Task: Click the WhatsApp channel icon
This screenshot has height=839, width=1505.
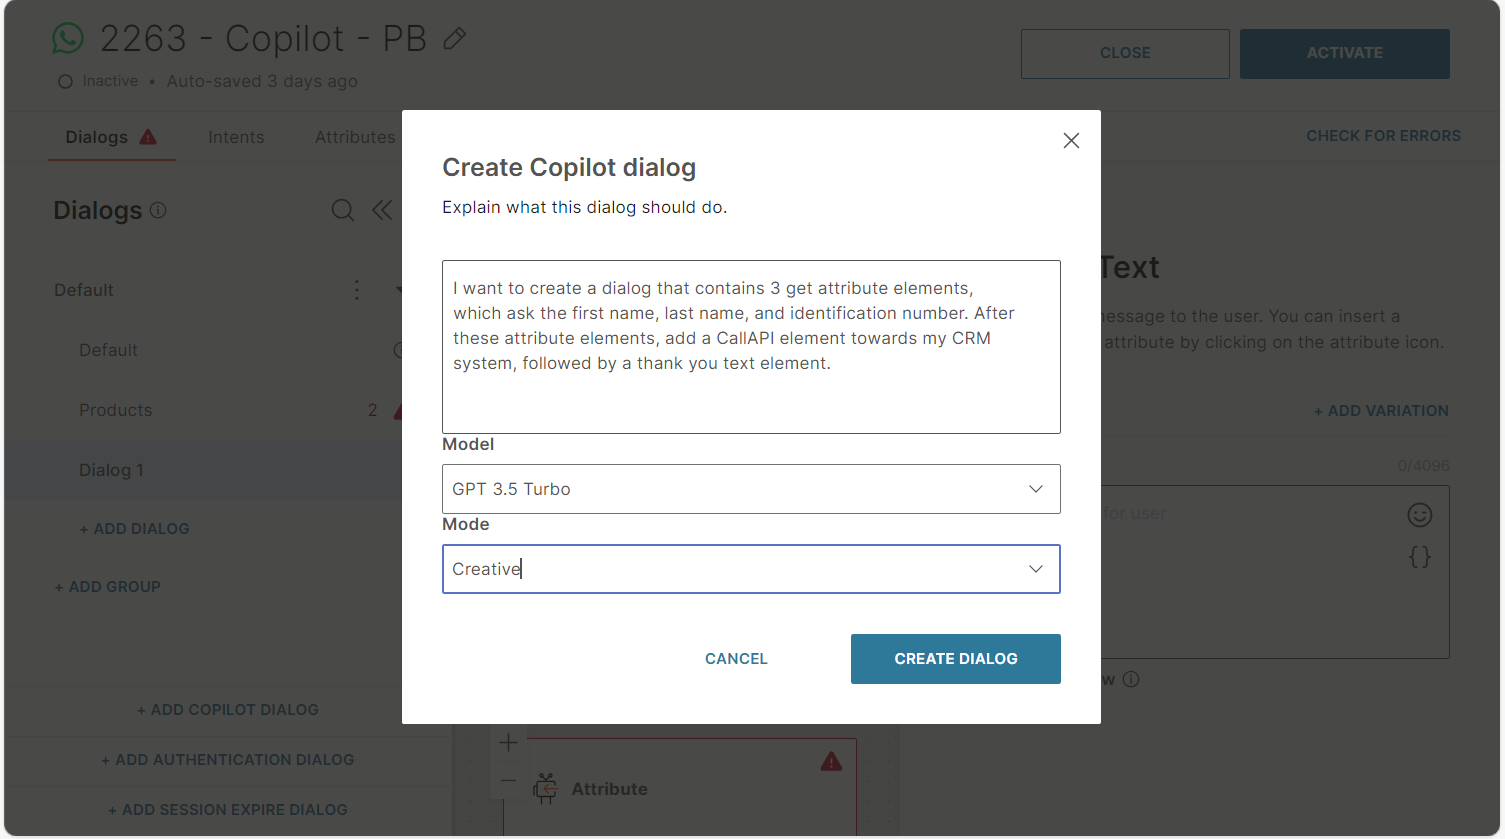Action: coord(68,39)
